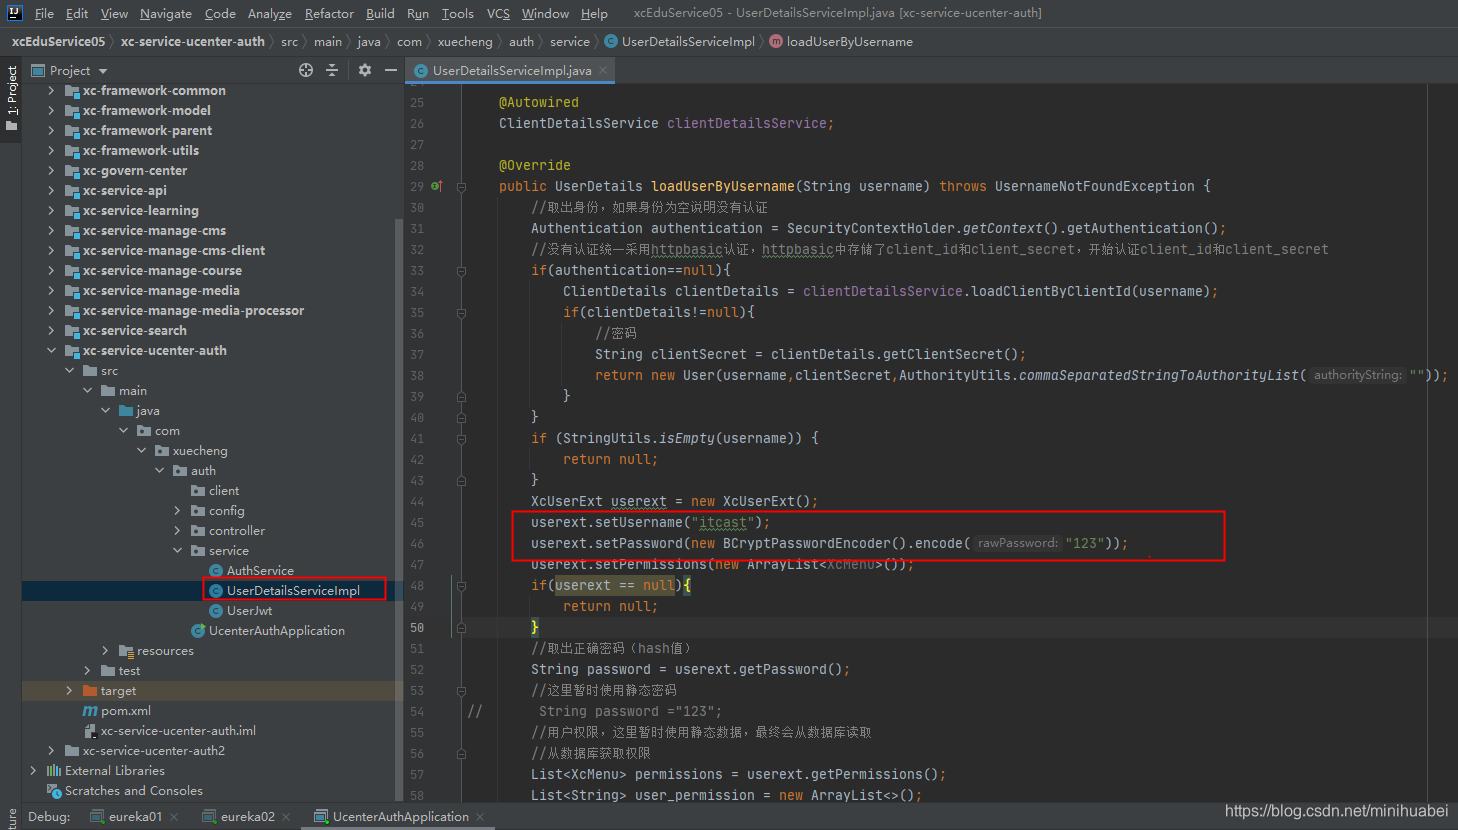Click the fold marker at line 33
1458x830 pixels.
pyautogui.click(x=461, y=270)
